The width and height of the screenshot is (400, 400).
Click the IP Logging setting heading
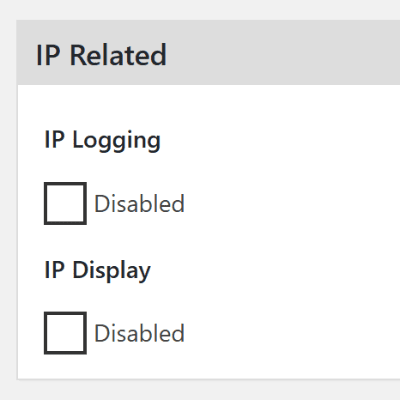(102, 141)
